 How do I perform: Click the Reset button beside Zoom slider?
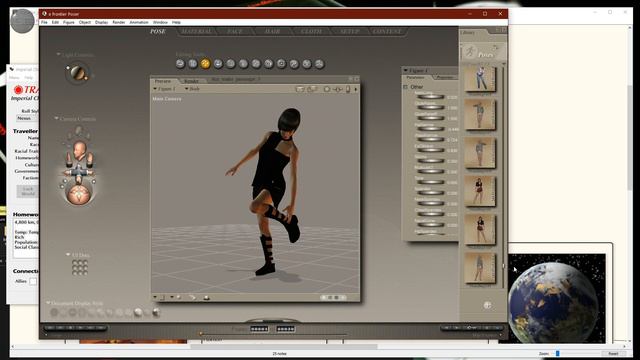click(x=613, y=353)
